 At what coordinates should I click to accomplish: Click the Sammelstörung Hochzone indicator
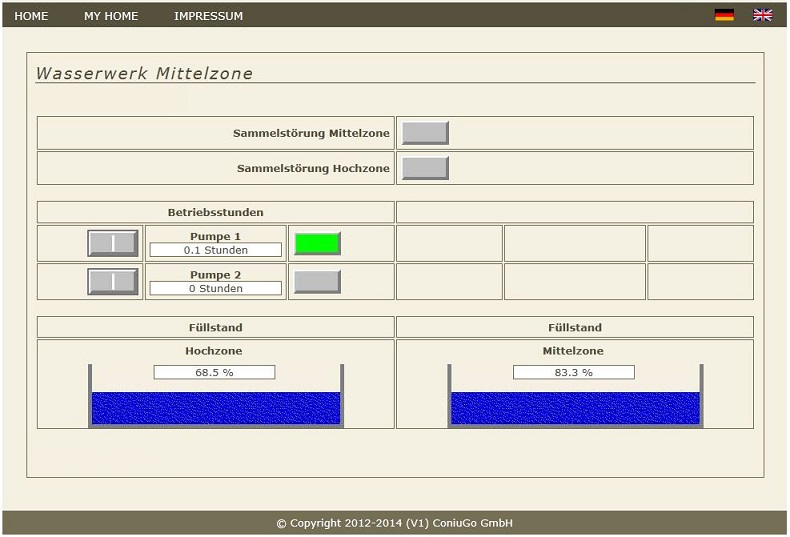425,168
